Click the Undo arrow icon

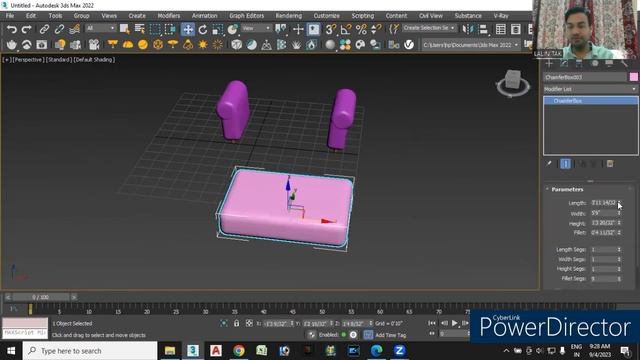(x=12, y=29)
